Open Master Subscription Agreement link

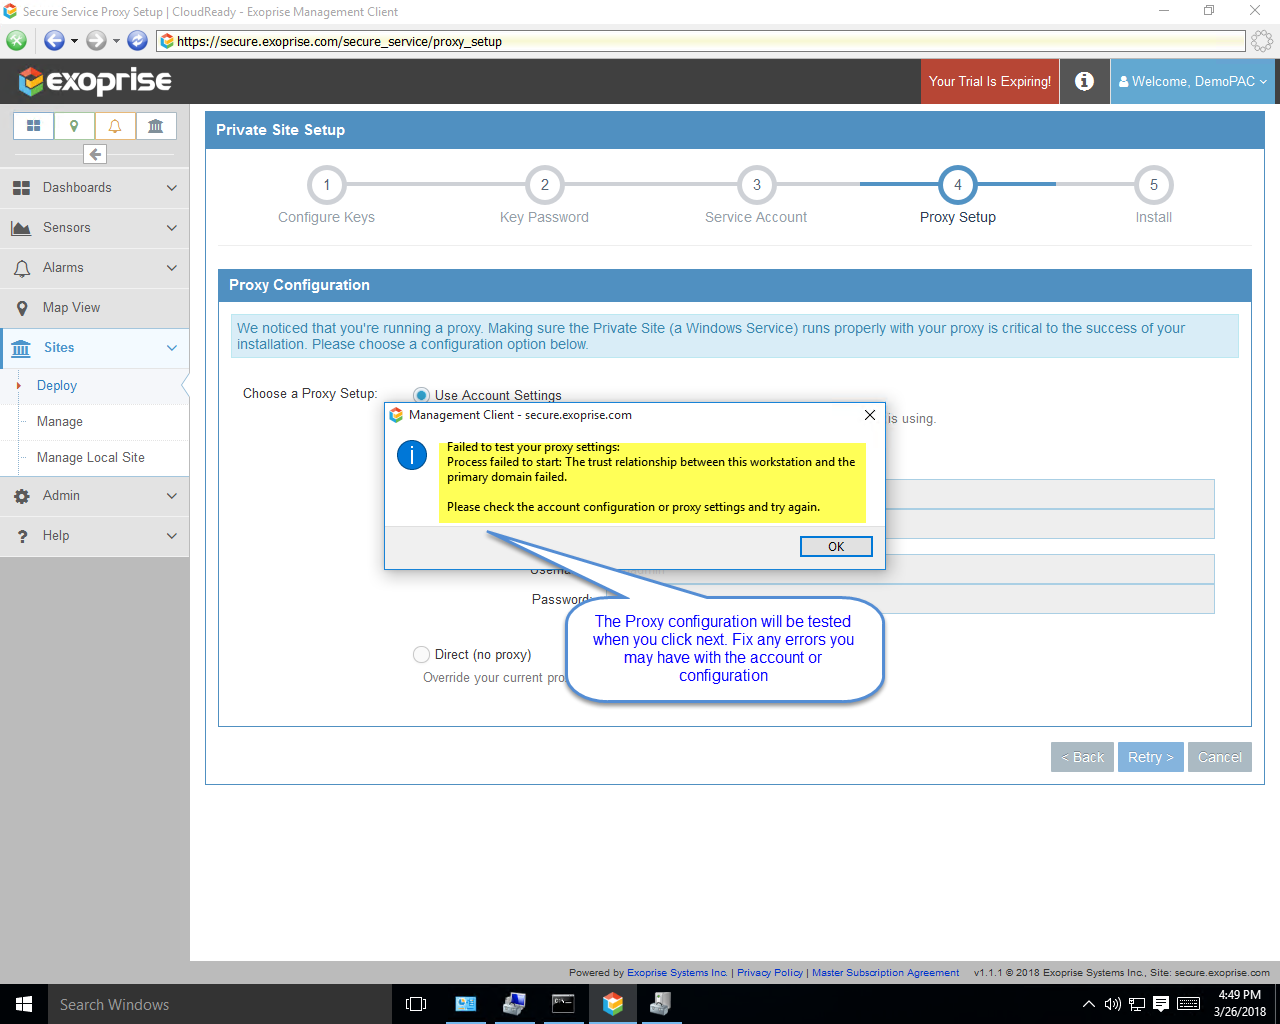(885, 972)
